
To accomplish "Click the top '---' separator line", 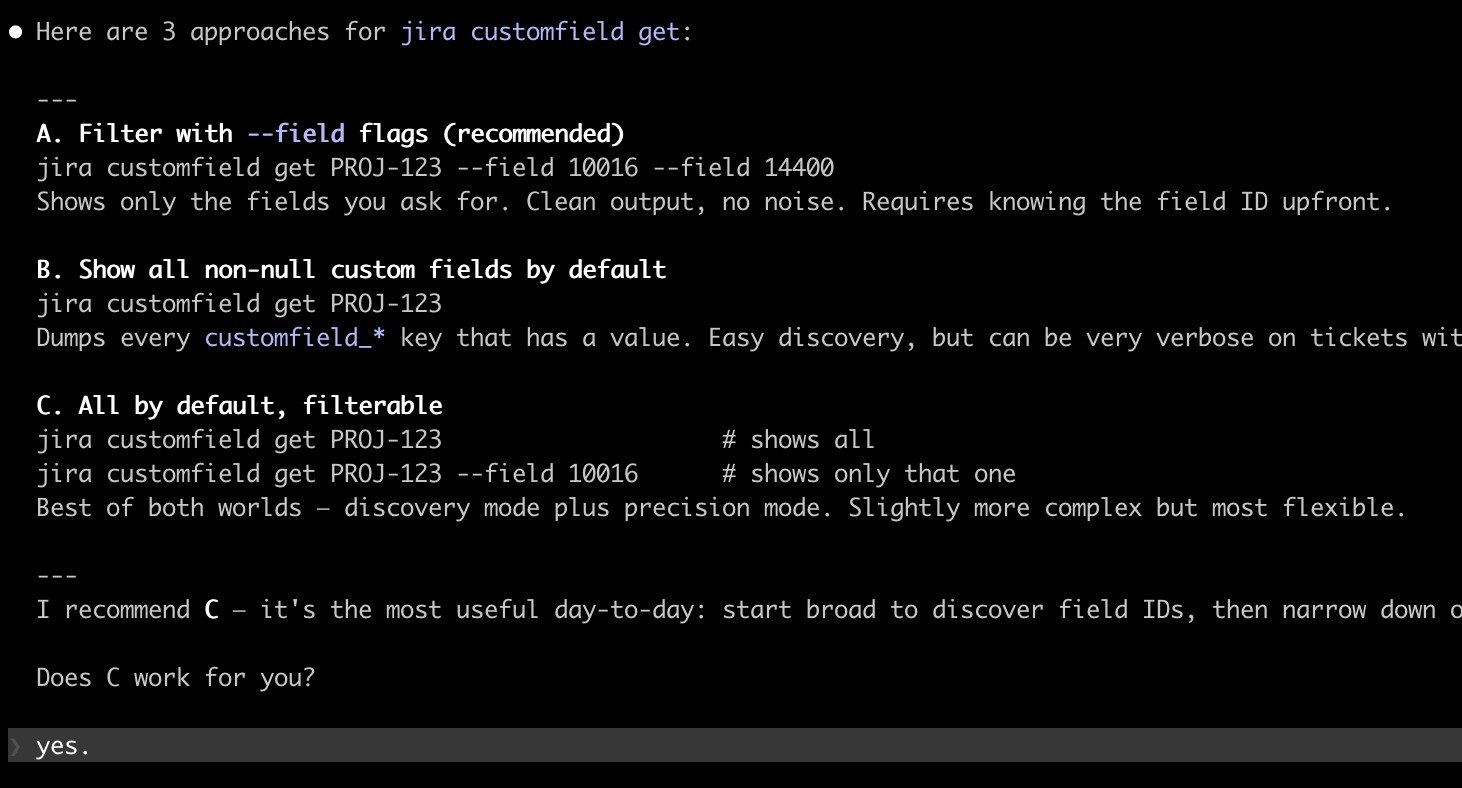I will [x=57, y=100].
